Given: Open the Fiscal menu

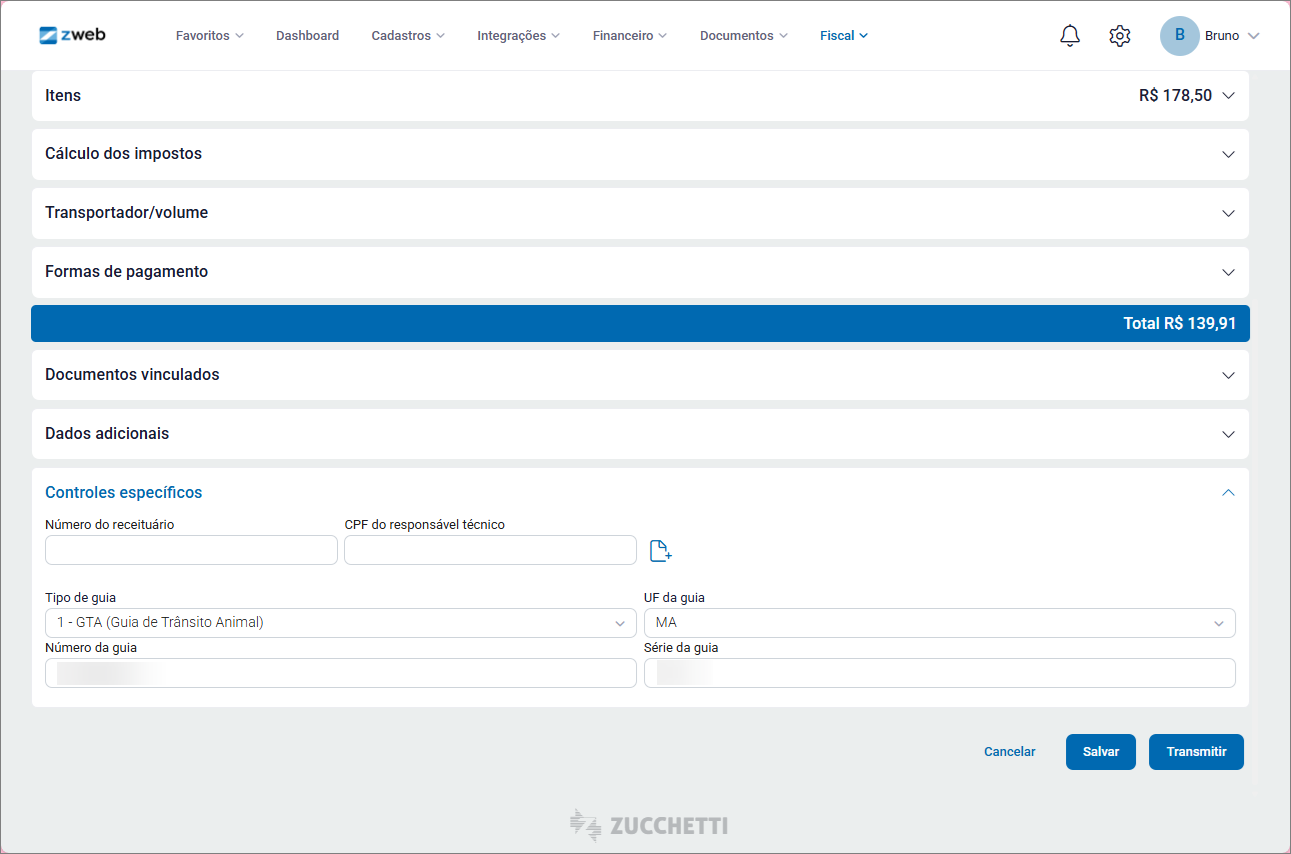Looking at the screenshot, I should (x=843, y=36).
